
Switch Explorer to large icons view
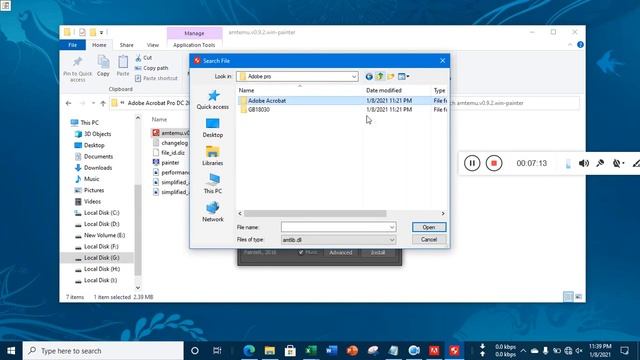[579, 297]
